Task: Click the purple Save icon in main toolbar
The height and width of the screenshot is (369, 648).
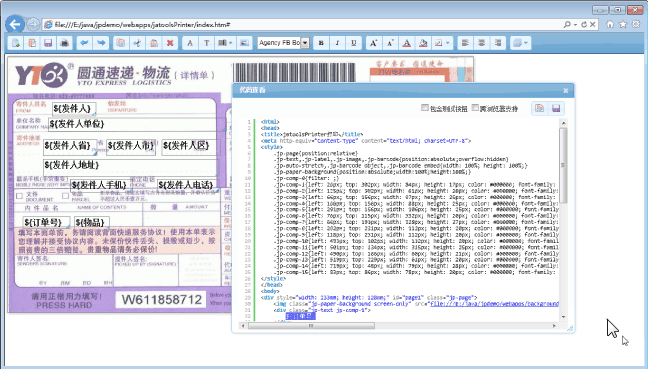Action: click(x=48, y=43)
